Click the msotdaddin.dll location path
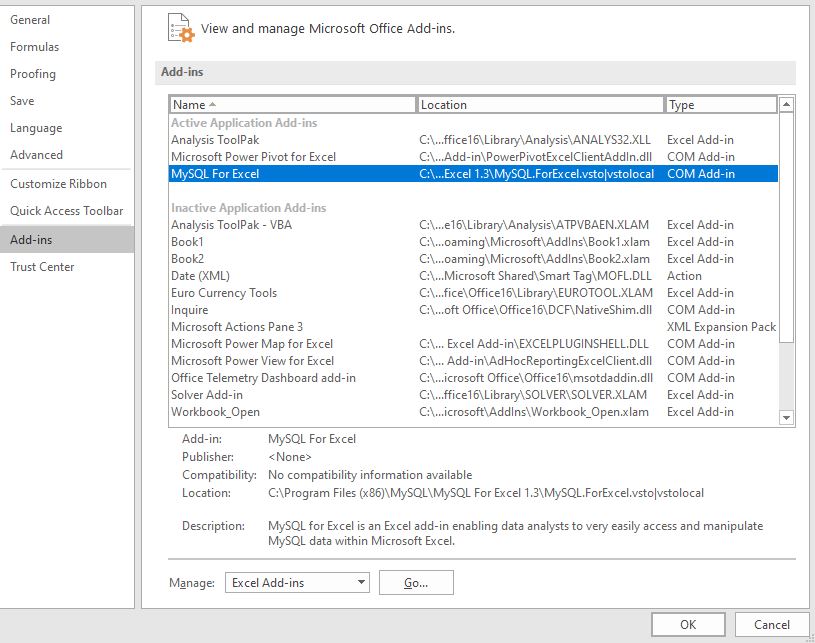This screenshot has height=643, width=815. [536, 378]
